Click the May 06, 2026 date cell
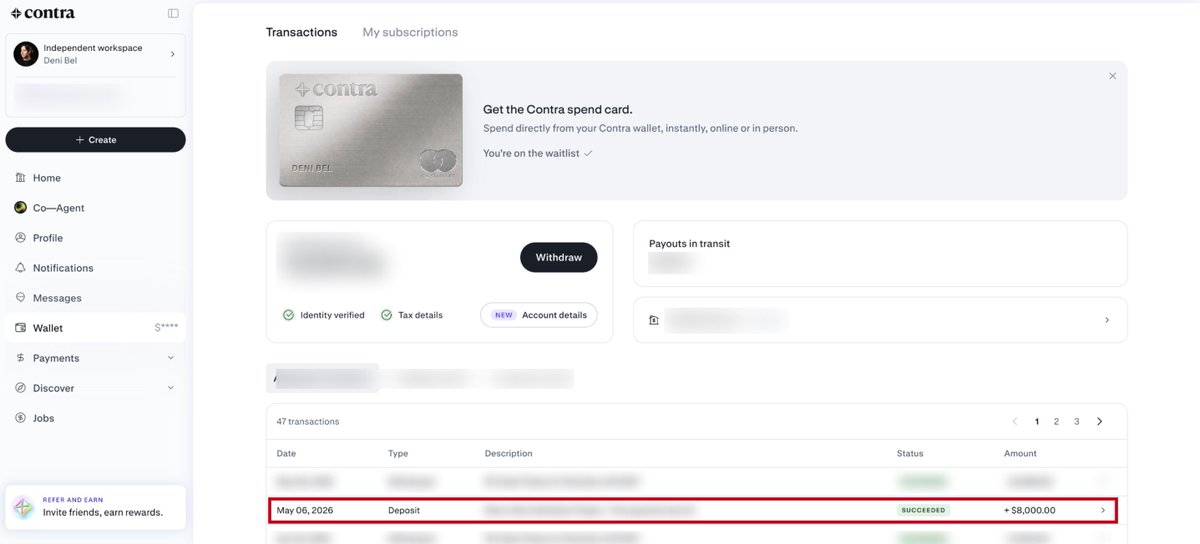This screenshot has height=544, width=1200. click(305, 510)
